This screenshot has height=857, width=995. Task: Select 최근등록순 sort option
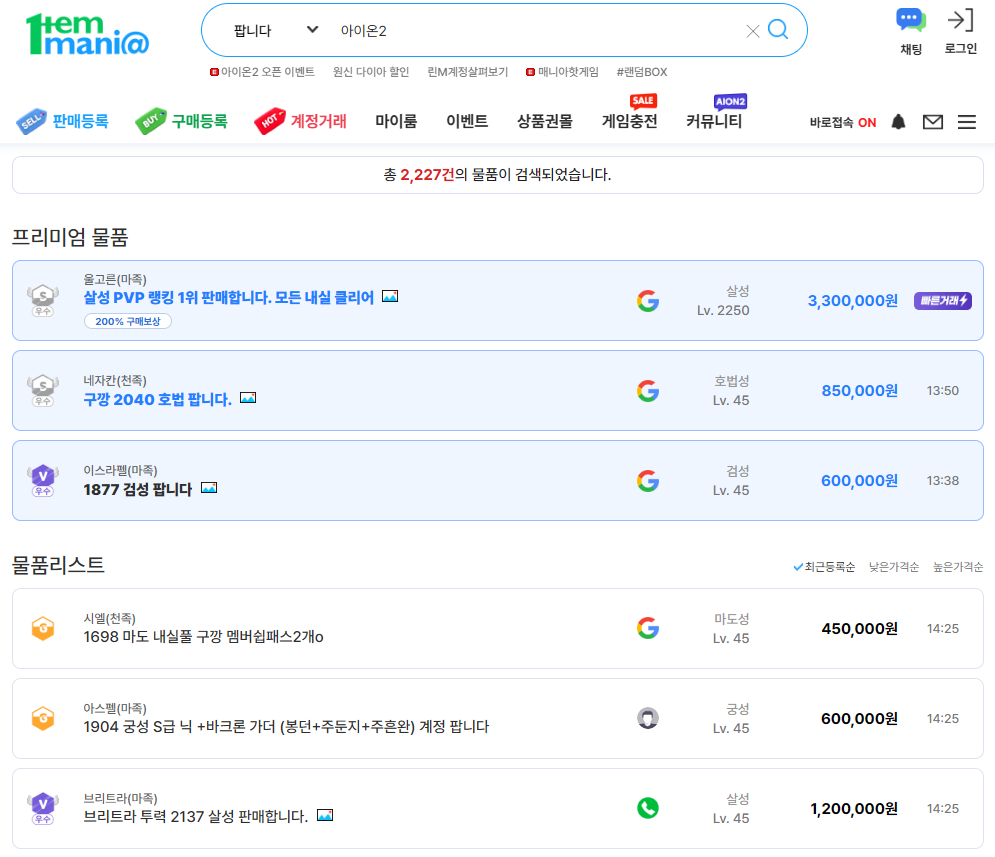click(x=824, y=566)
